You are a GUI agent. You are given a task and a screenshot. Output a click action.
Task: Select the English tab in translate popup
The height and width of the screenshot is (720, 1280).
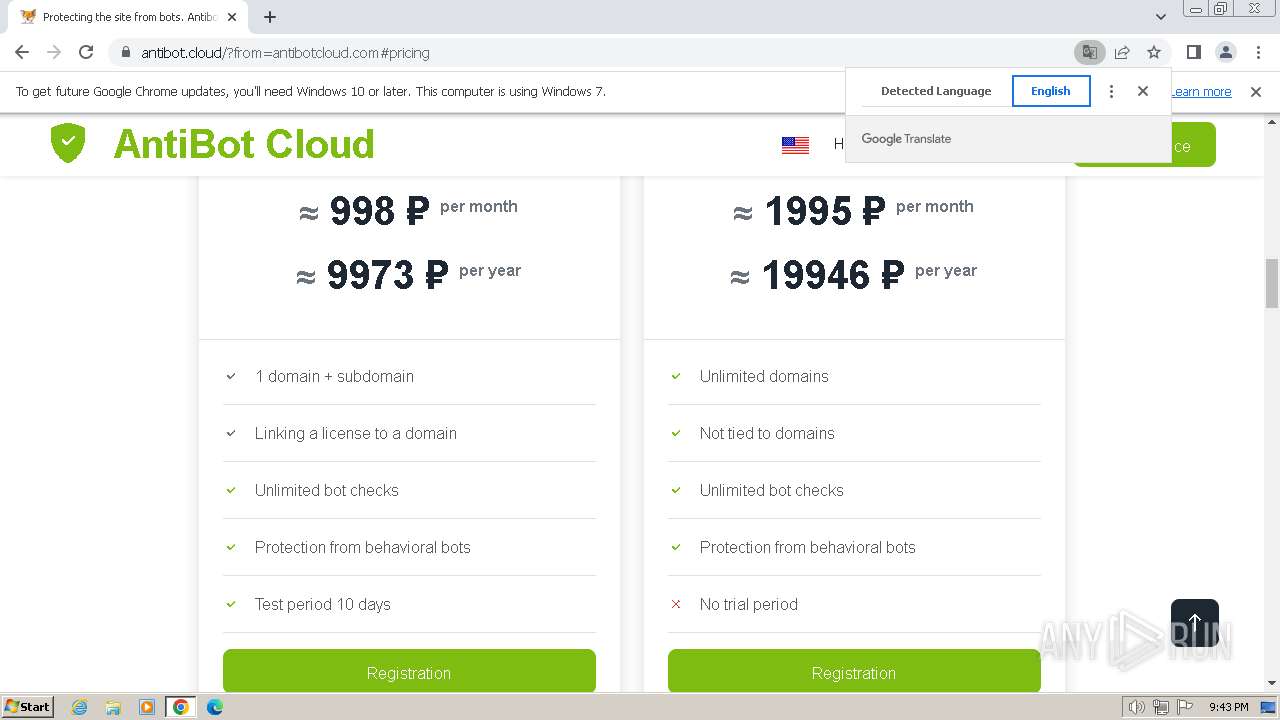(1050, 91)
